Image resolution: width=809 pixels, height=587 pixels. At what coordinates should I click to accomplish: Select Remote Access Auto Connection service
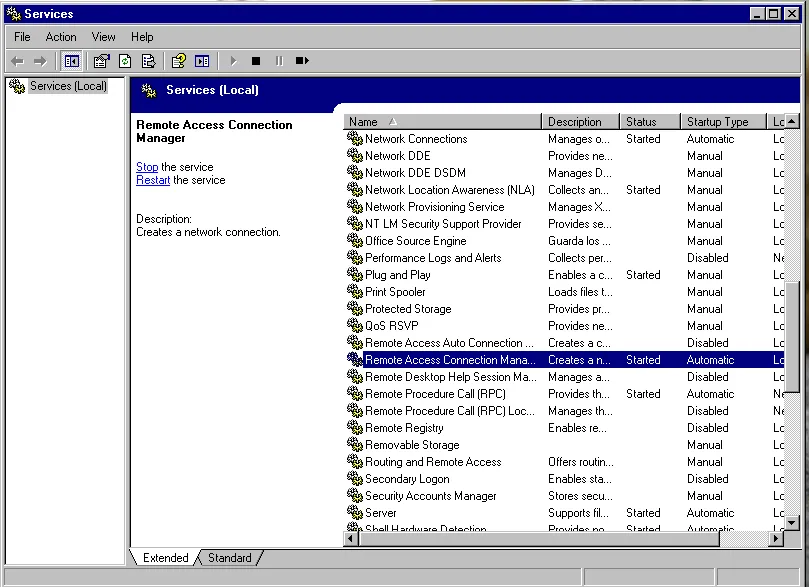[449, 343]
